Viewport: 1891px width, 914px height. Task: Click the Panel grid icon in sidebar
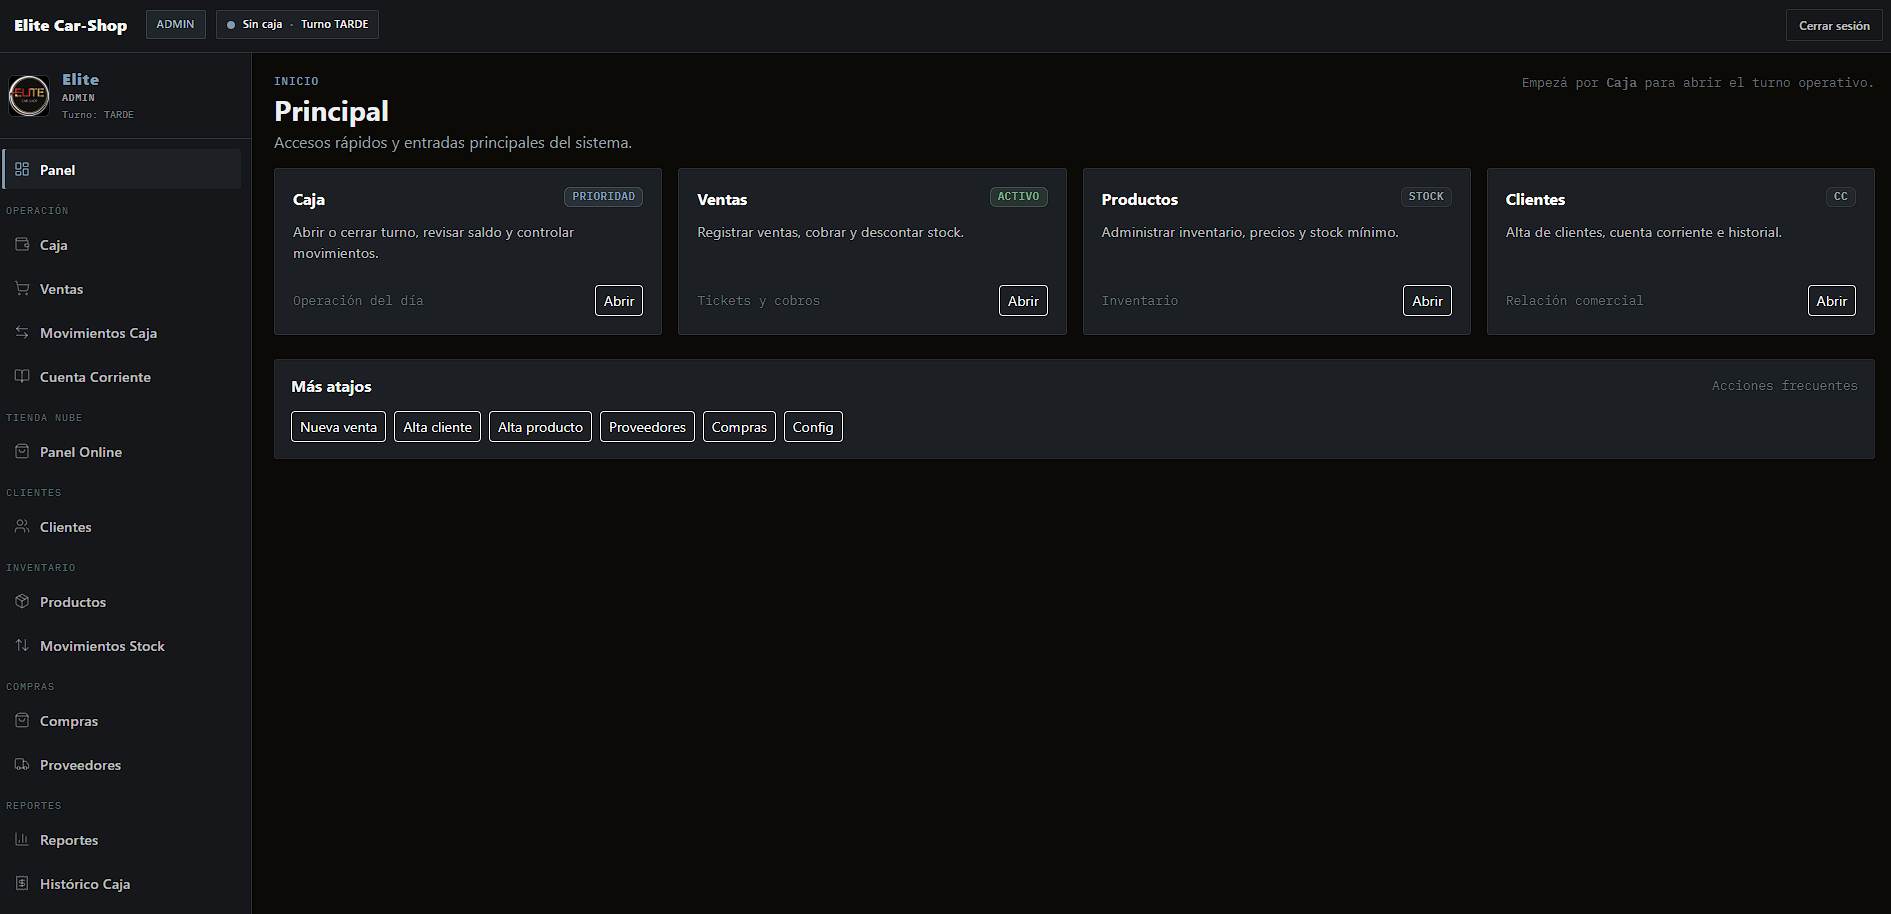pos(22,169)
